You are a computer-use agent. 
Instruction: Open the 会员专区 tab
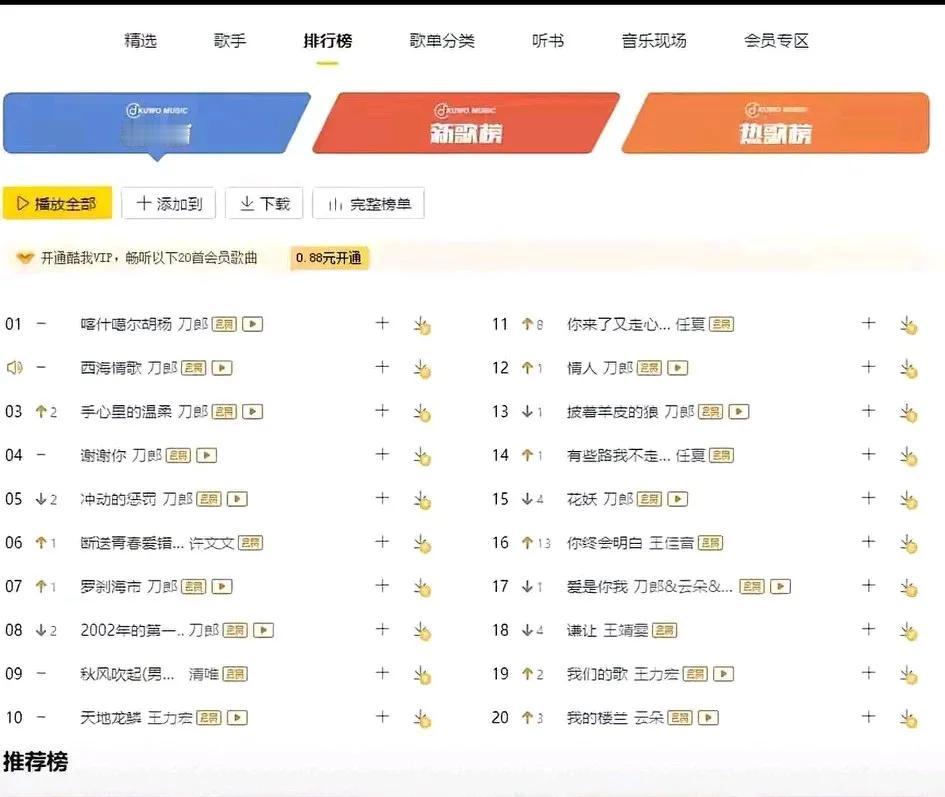pyautogui.click(x=776, y=40)
